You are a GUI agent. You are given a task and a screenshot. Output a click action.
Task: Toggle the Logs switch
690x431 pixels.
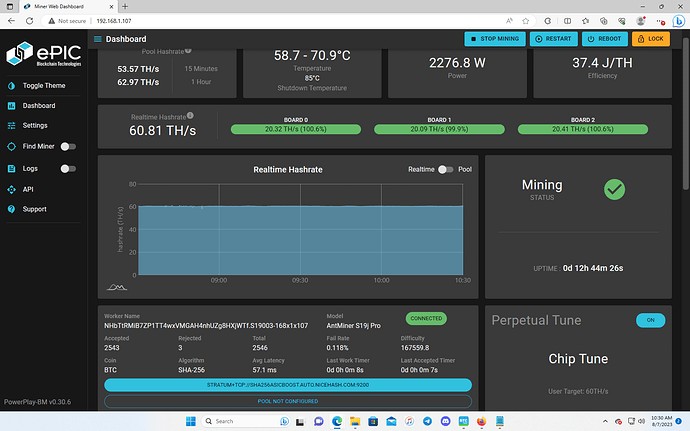pos(68,169)
